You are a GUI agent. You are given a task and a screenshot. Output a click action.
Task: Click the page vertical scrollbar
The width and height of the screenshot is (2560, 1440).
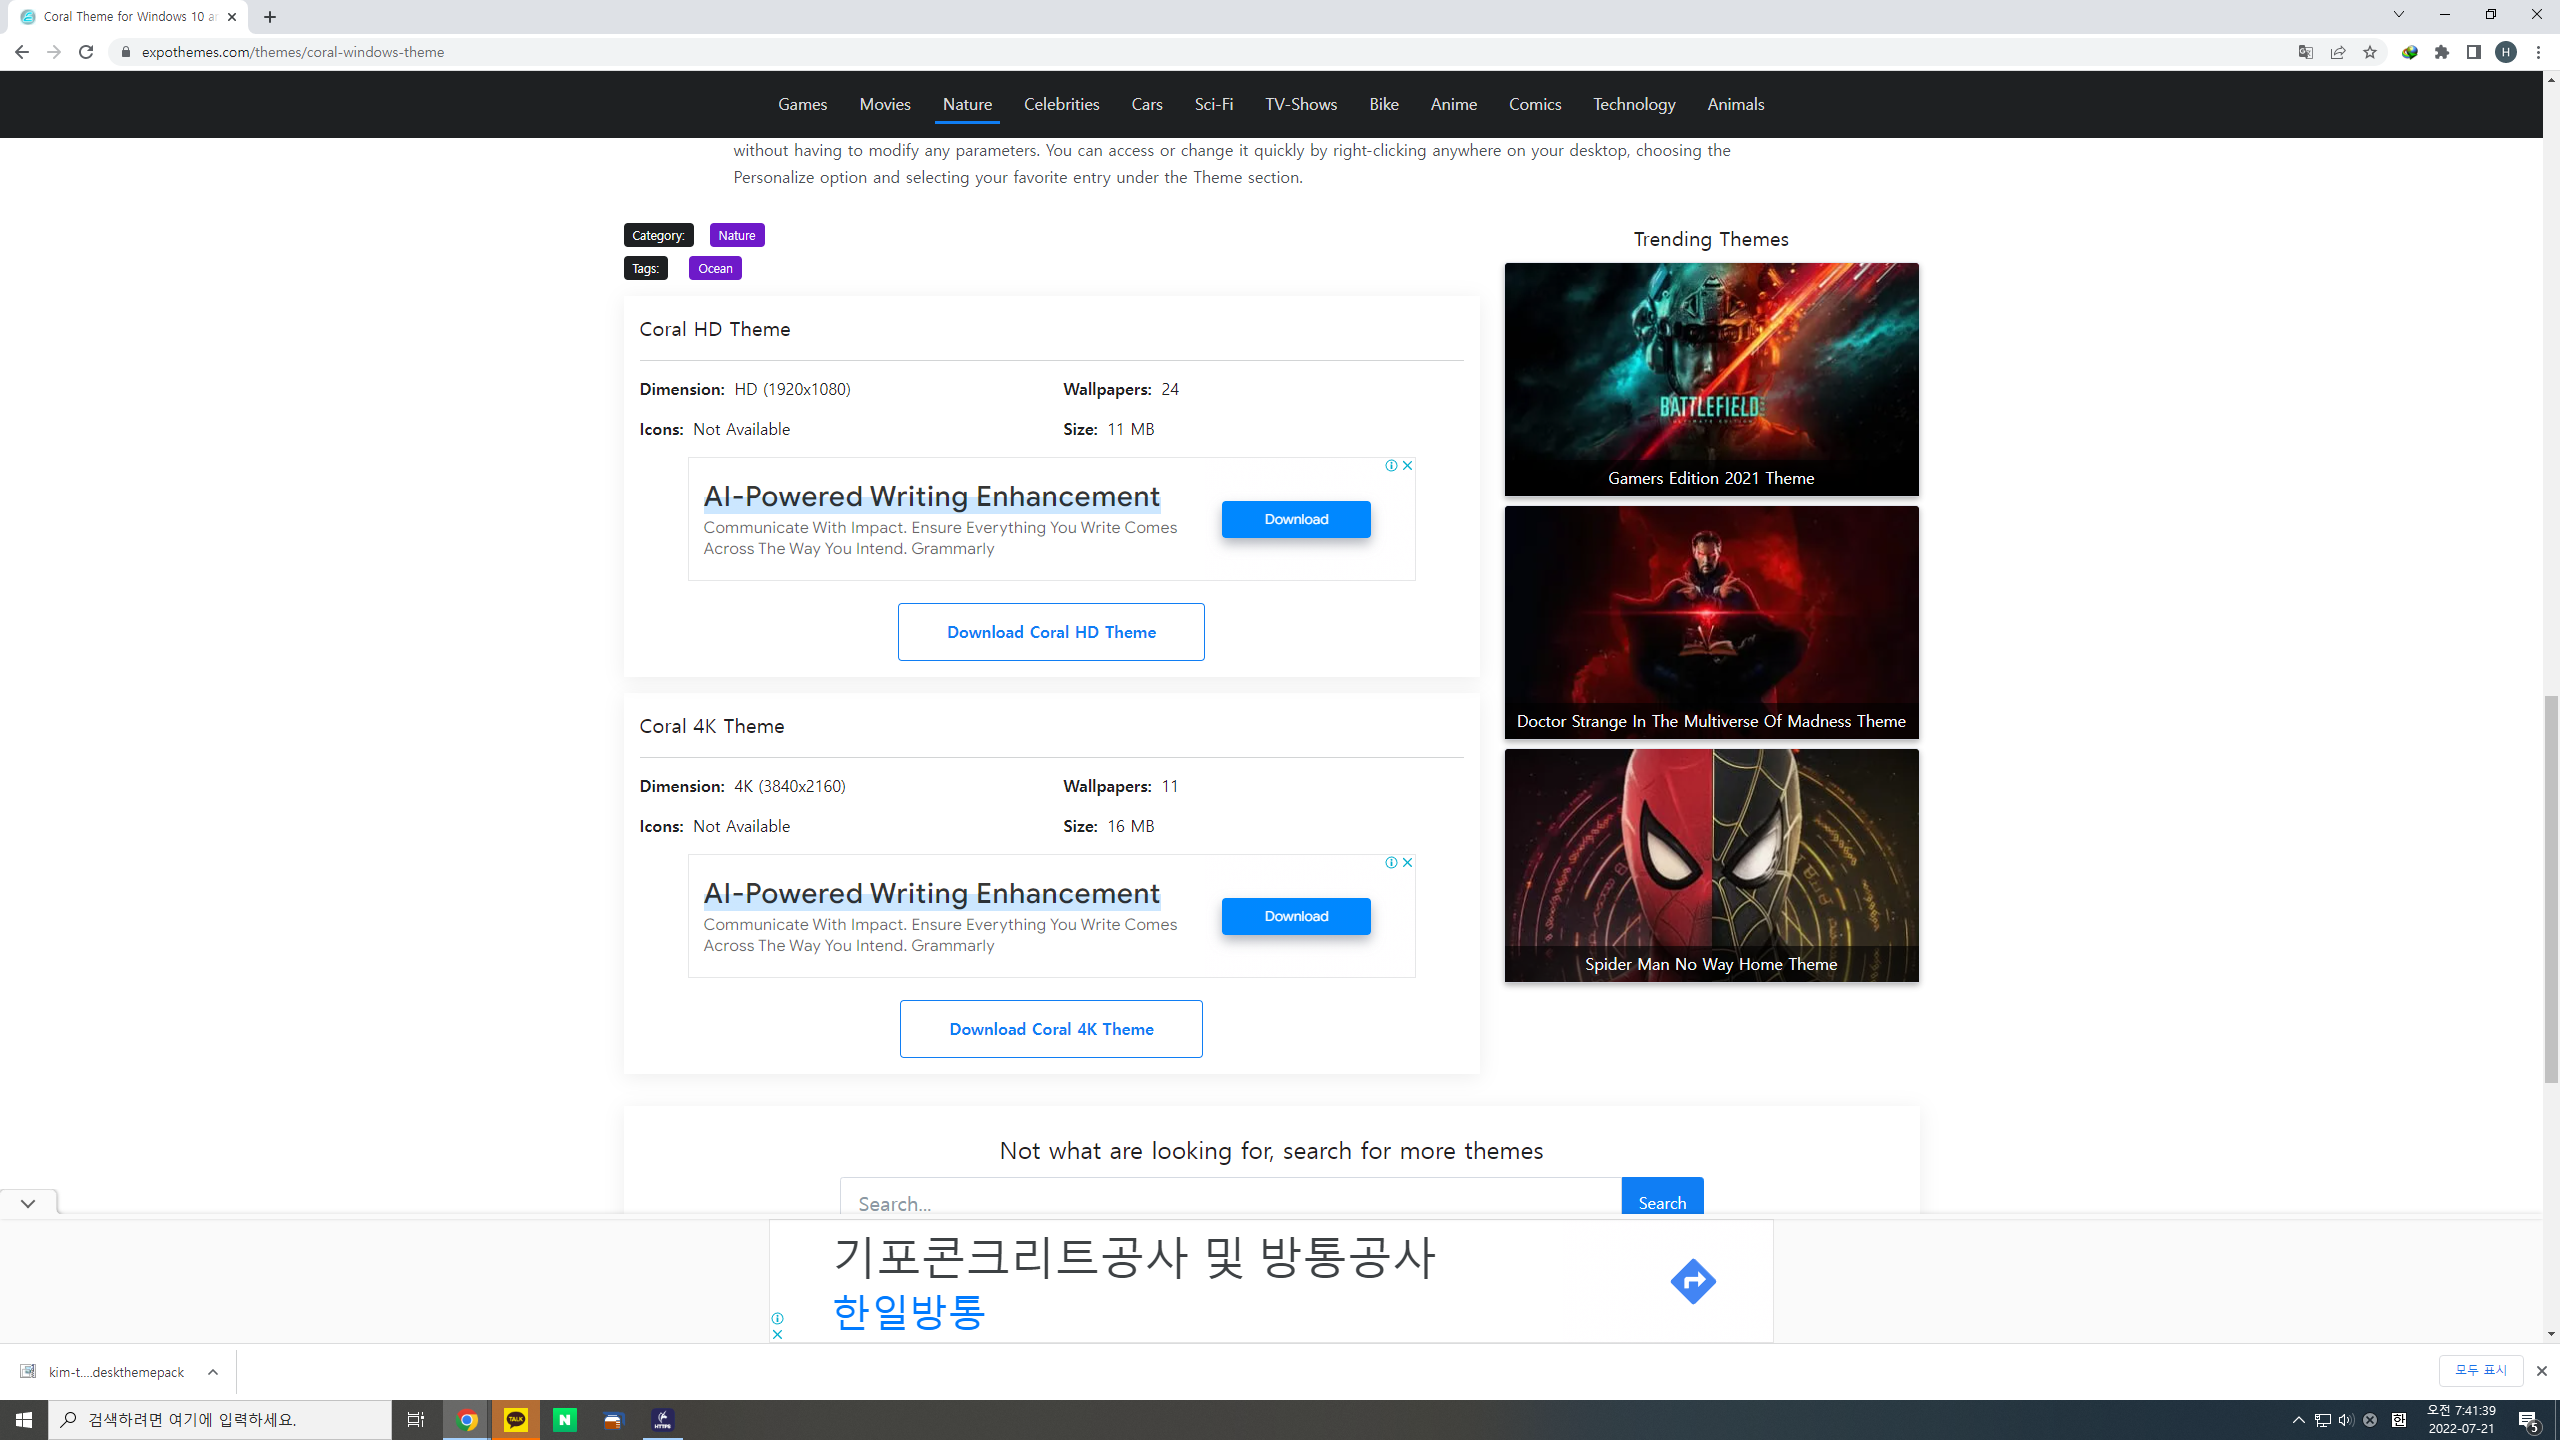point(2551,890)
